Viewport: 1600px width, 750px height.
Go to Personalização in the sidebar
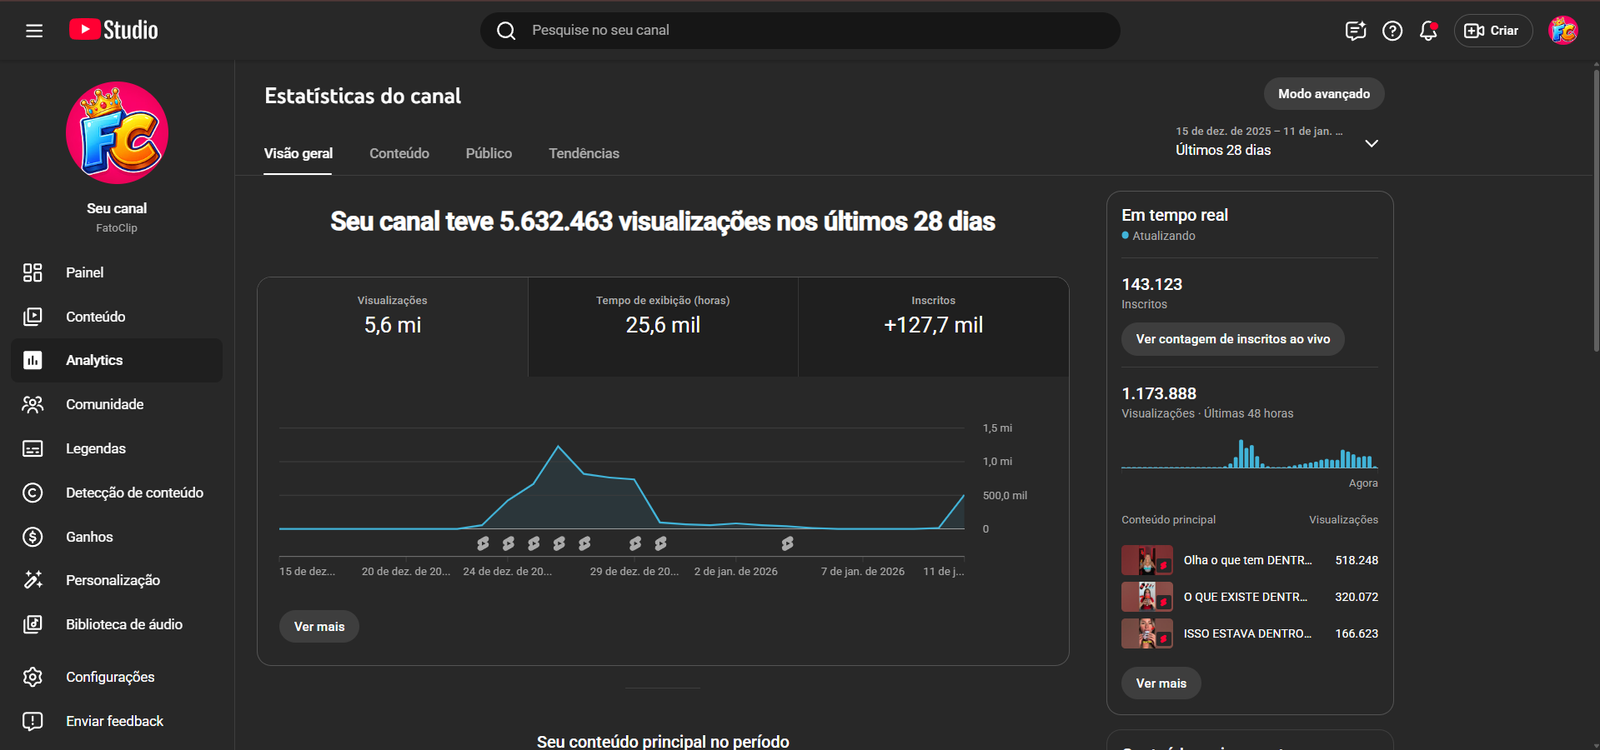point(112,580)
